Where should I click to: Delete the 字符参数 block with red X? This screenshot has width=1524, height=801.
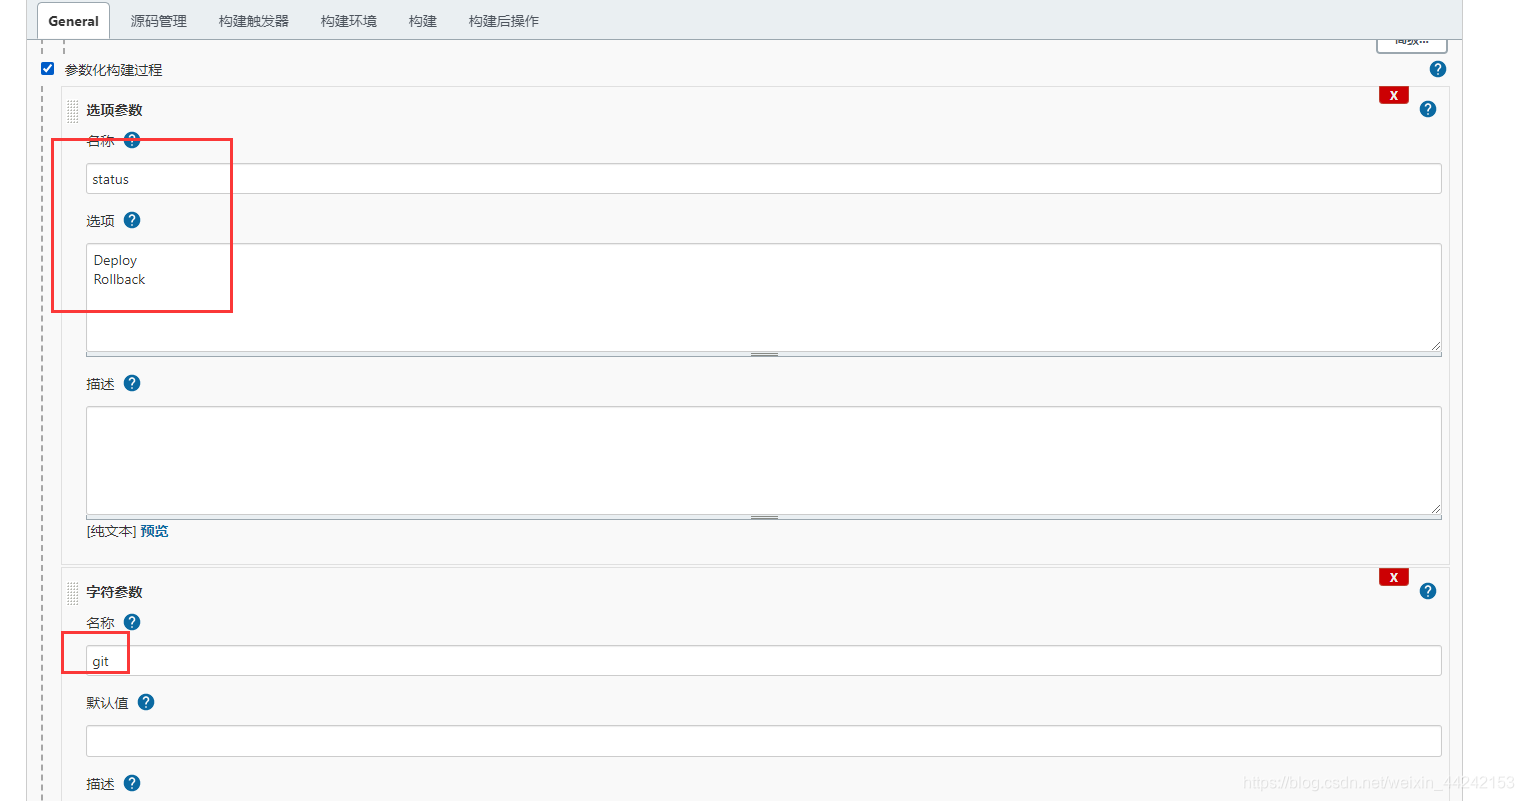(1393, 577)
